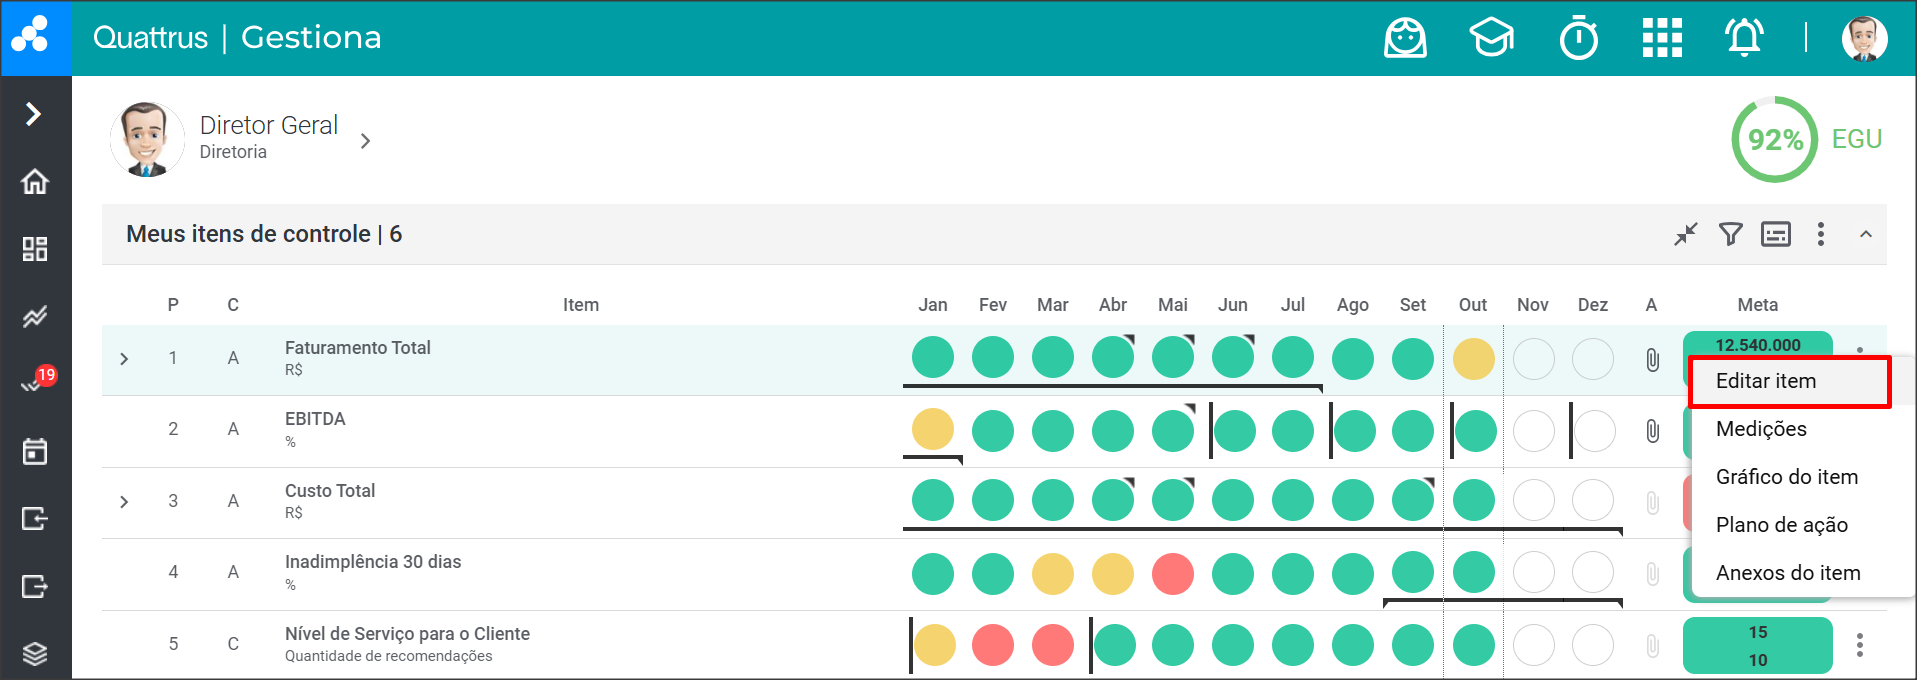Open the notifications bell icon

[1743, 39]
